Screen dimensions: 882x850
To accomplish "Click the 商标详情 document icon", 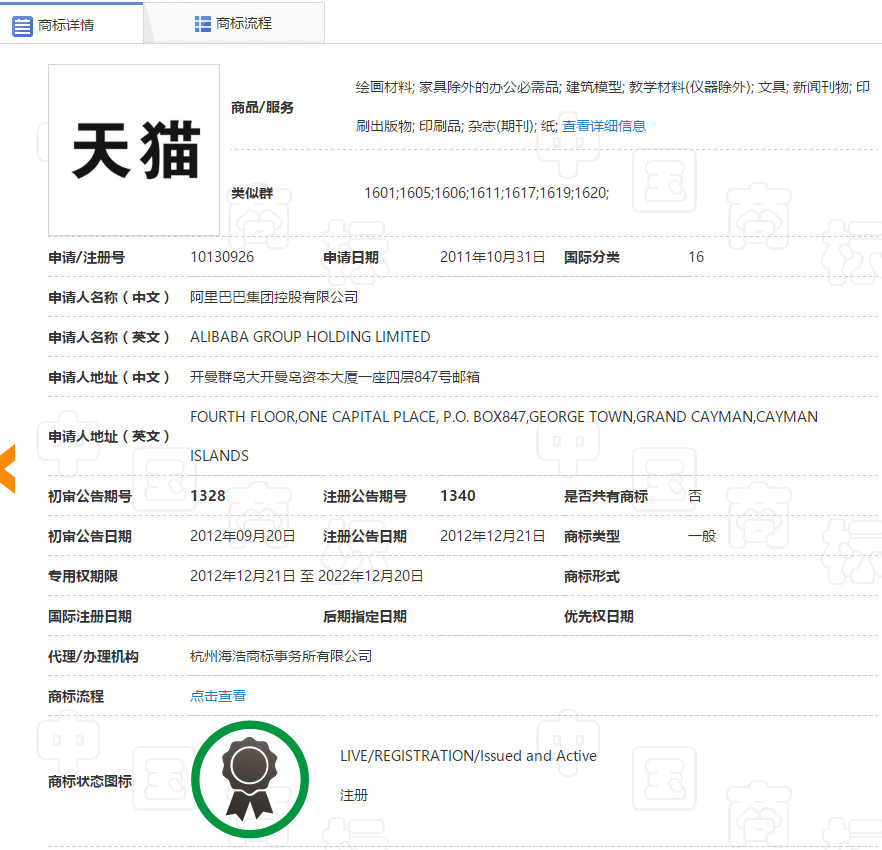I will (22, 26).
